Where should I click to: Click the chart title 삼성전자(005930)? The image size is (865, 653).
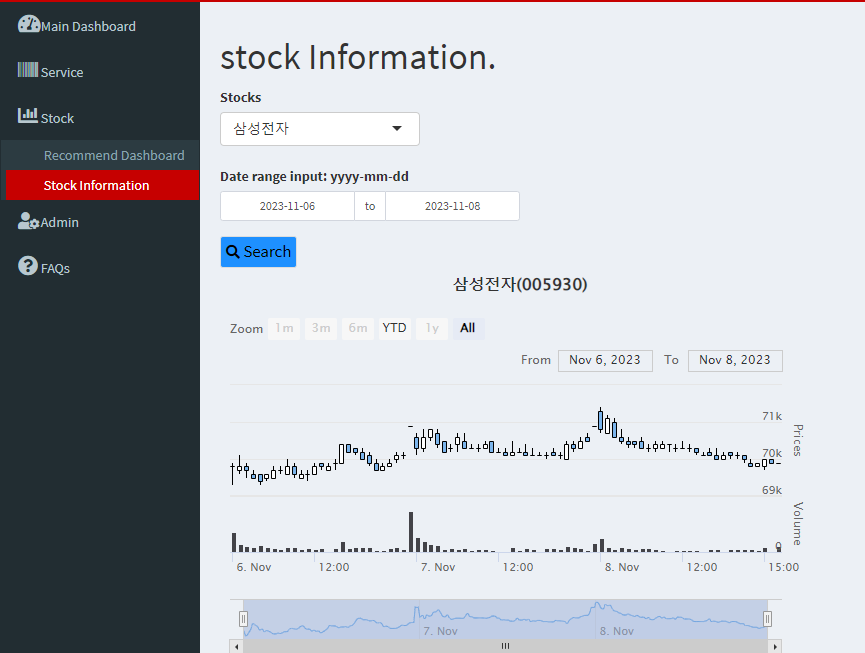pyautogui.click(x=520, y=285)
